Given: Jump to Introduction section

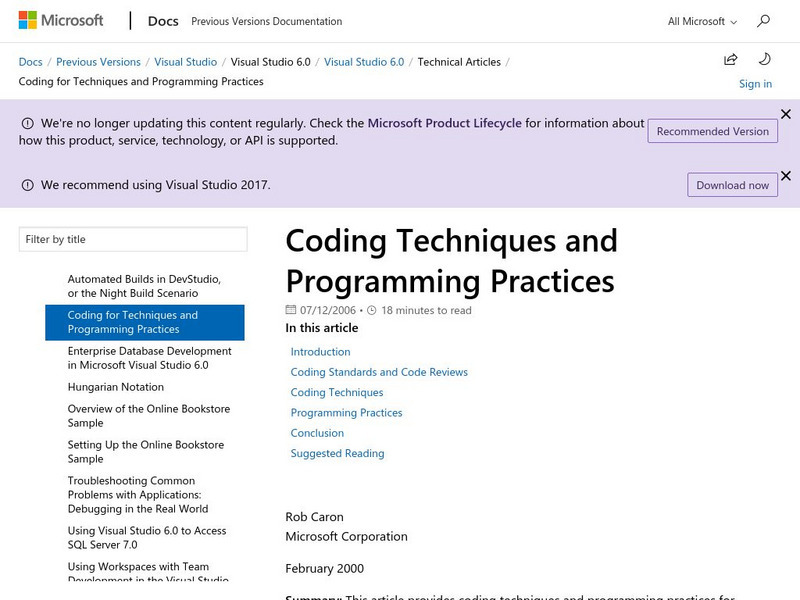Looking at the screenshot, I should 320,352.
